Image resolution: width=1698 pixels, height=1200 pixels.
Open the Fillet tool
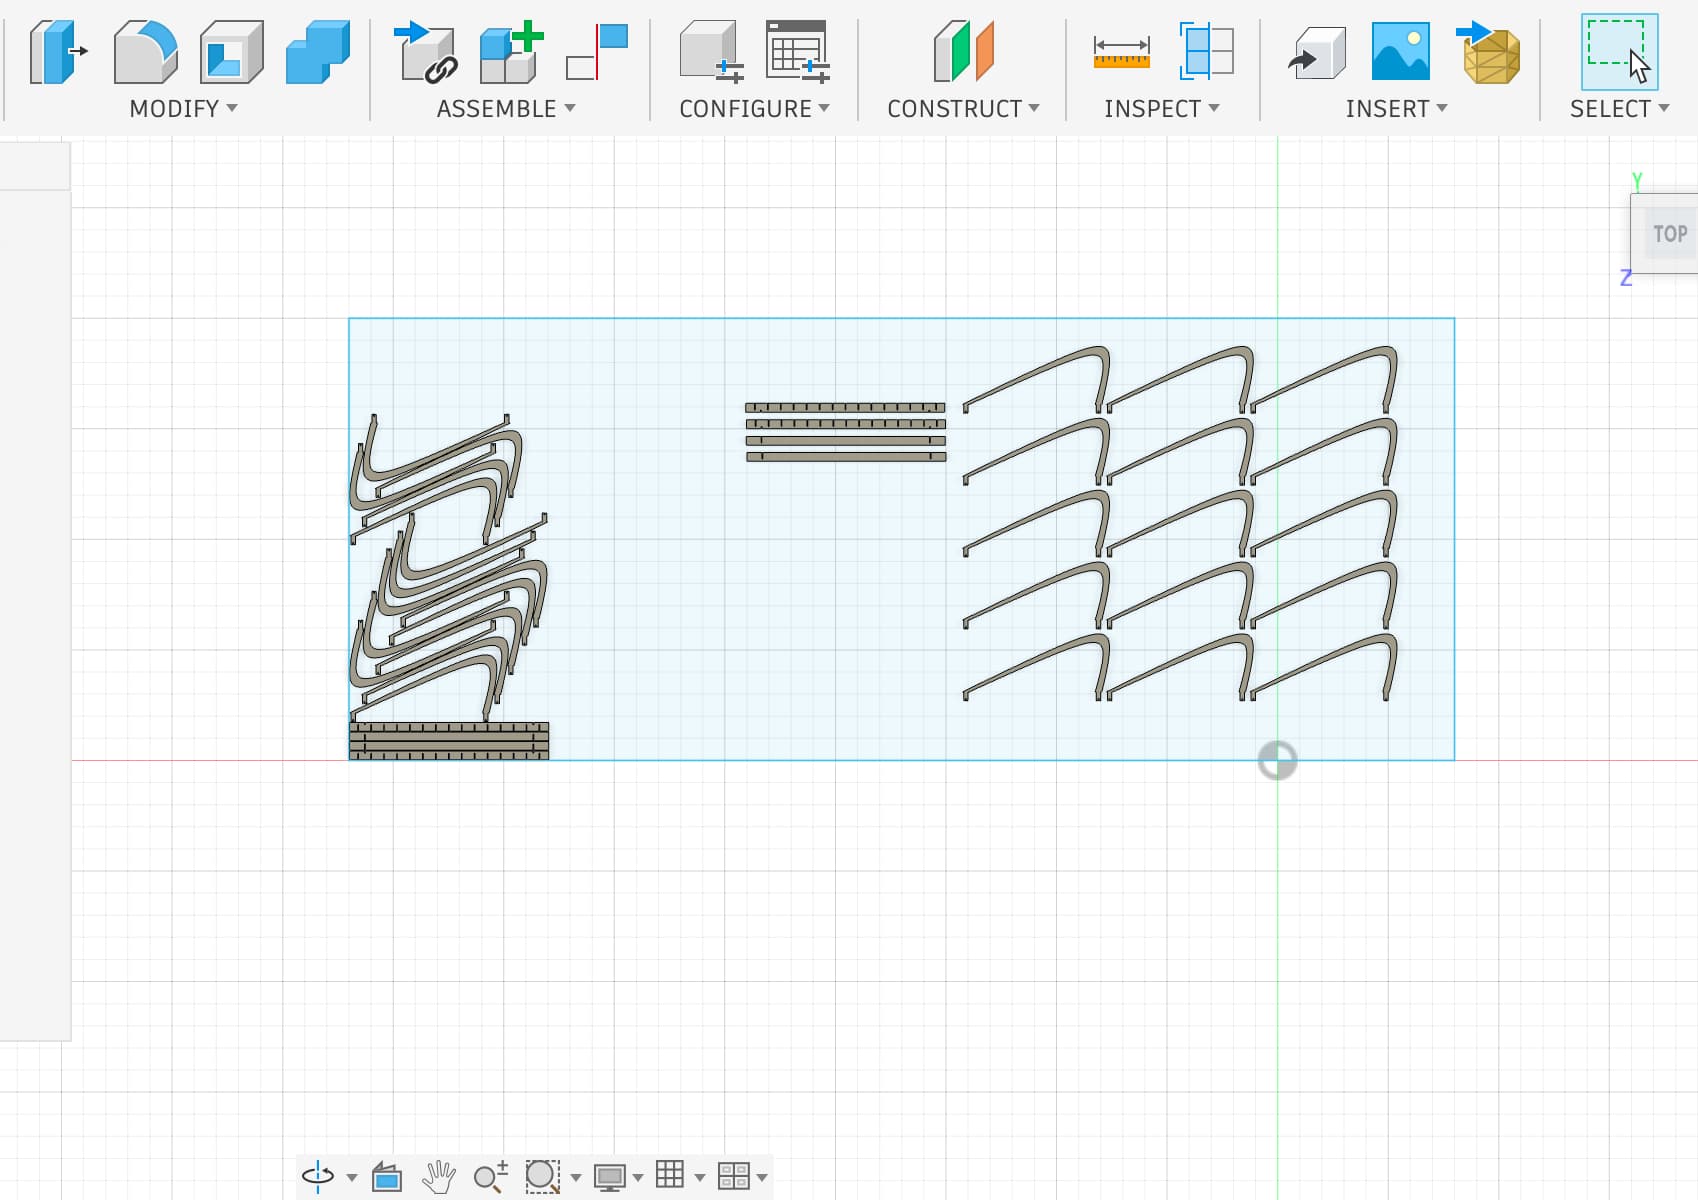[147, 50]
